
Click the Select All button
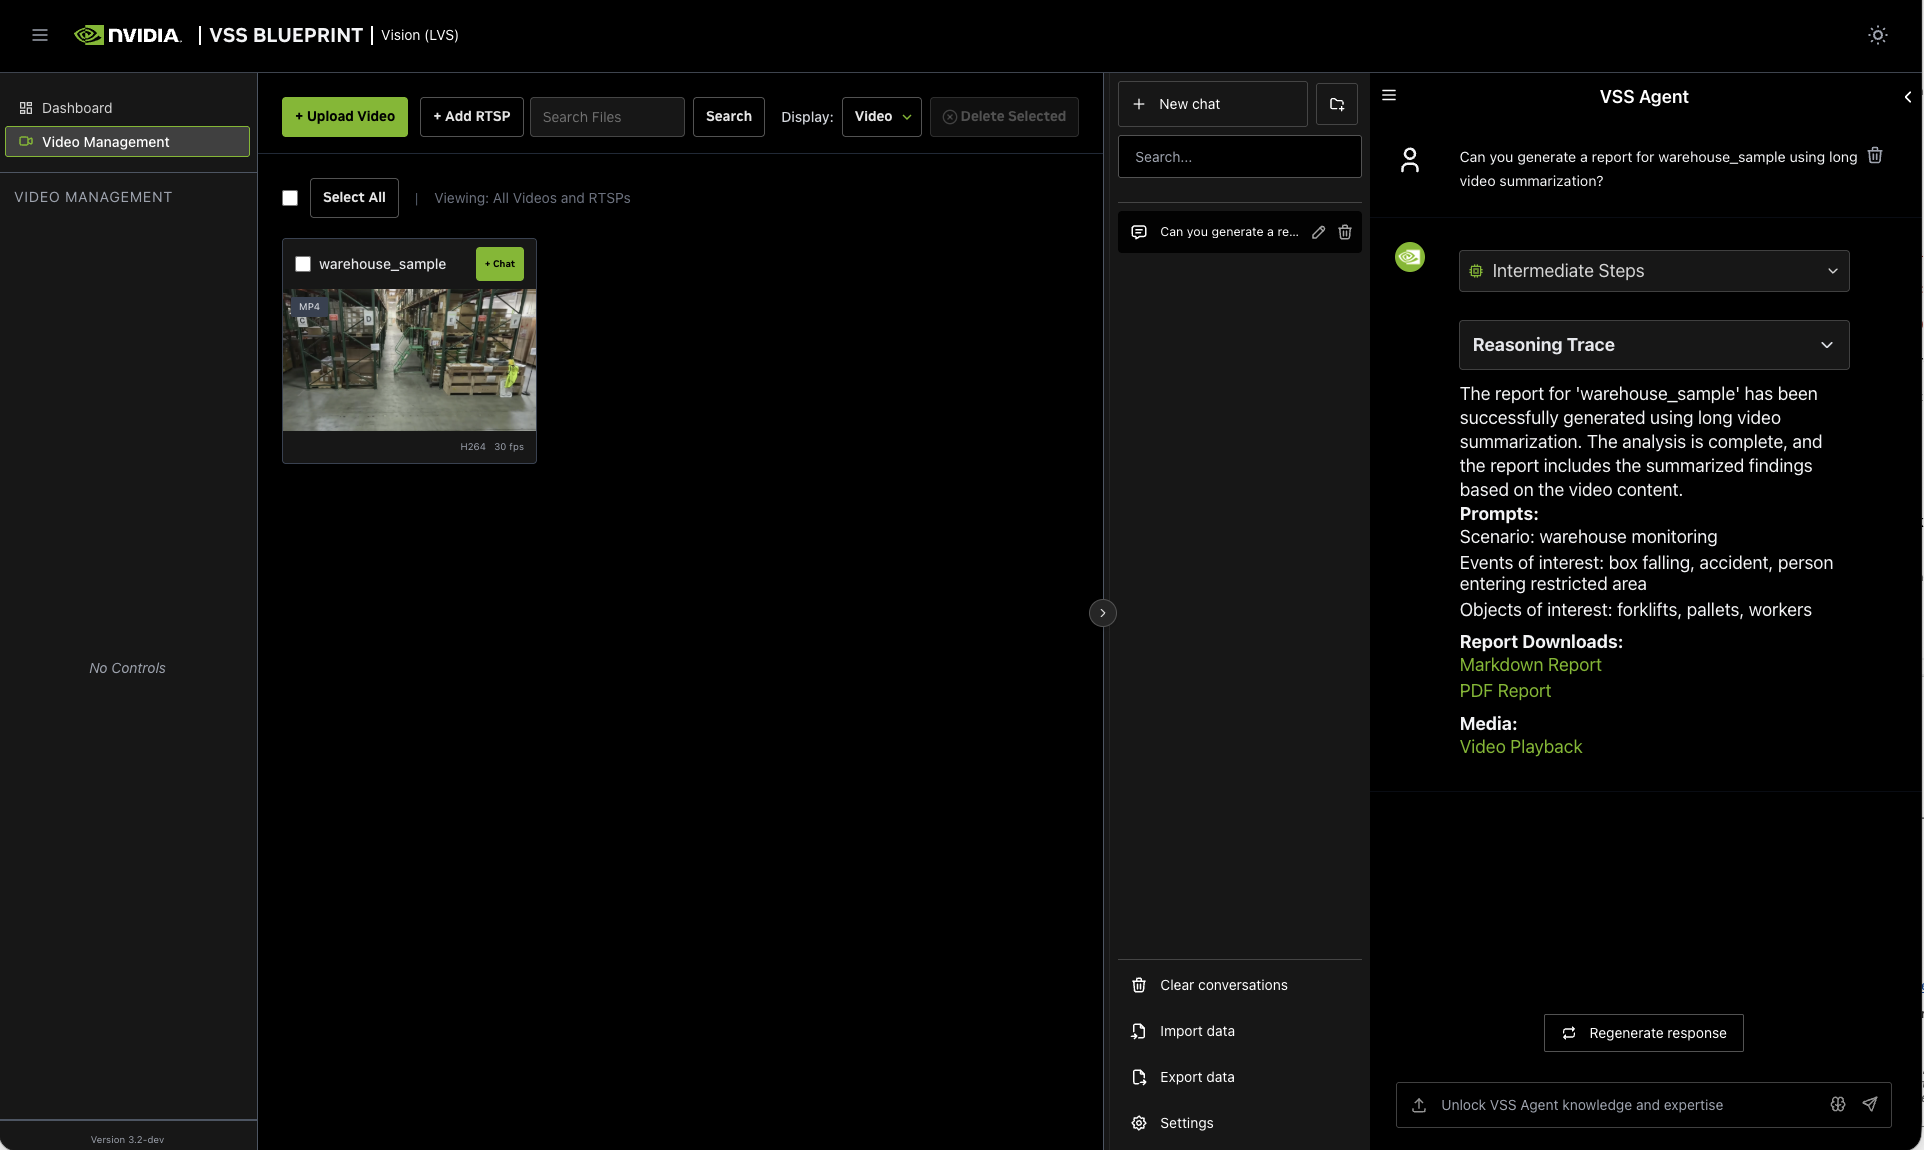pos(354,198)
